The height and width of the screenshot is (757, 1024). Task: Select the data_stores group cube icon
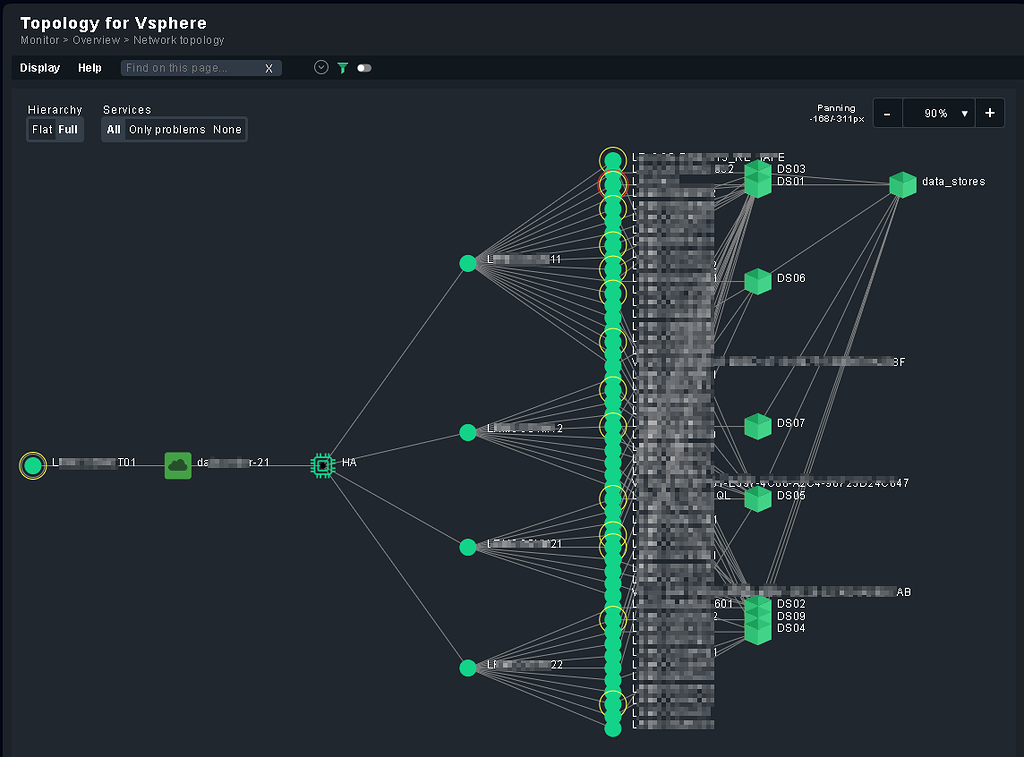click(902, 184)
